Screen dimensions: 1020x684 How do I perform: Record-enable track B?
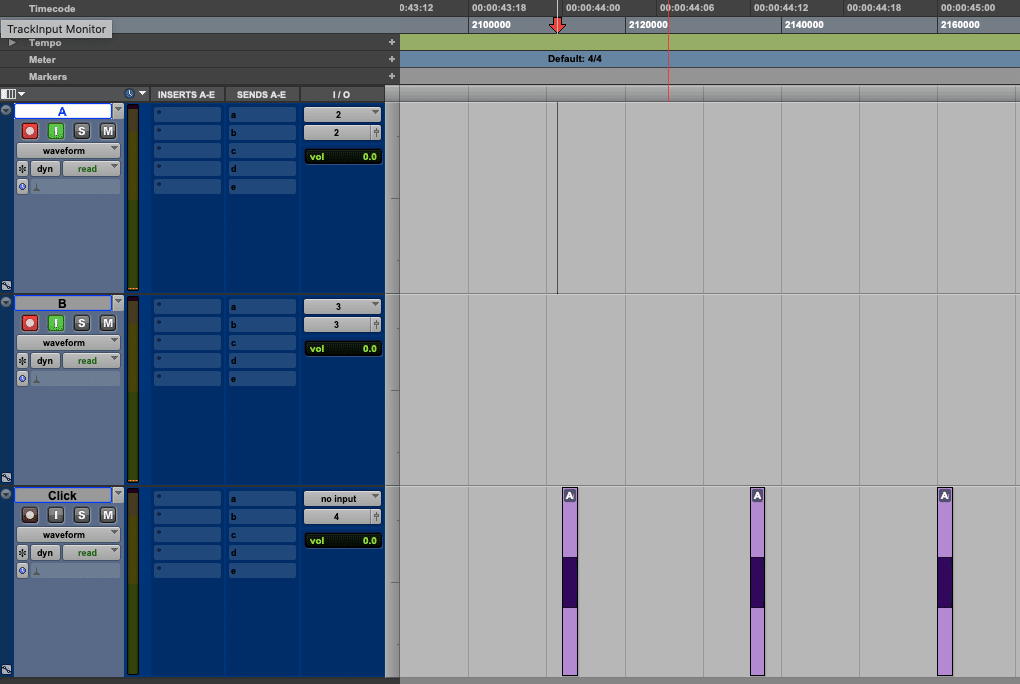[x=29, y=323]
